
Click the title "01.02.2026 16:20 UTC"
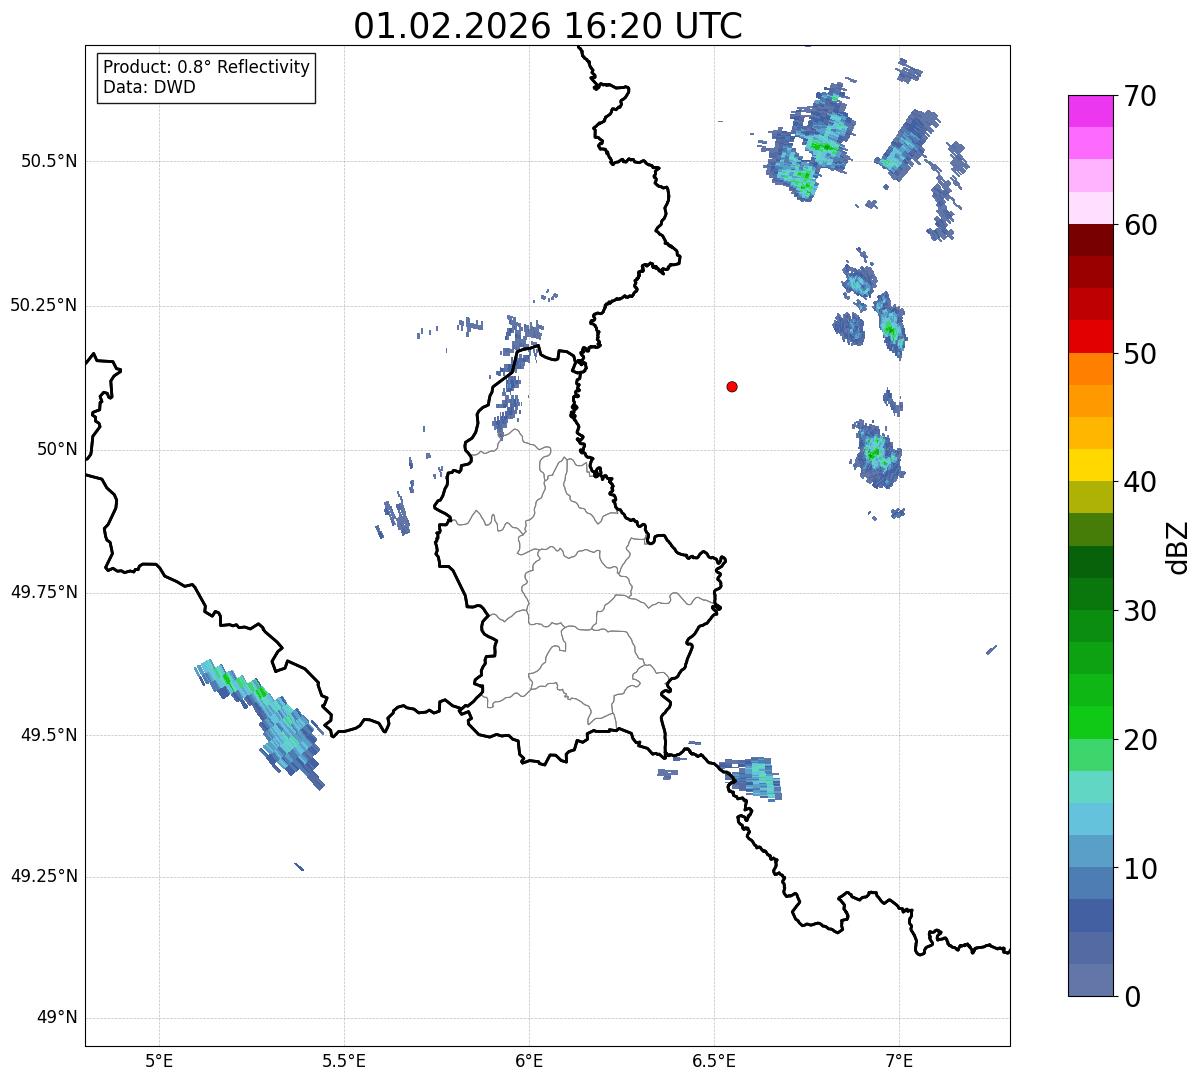tap(548, 26)
